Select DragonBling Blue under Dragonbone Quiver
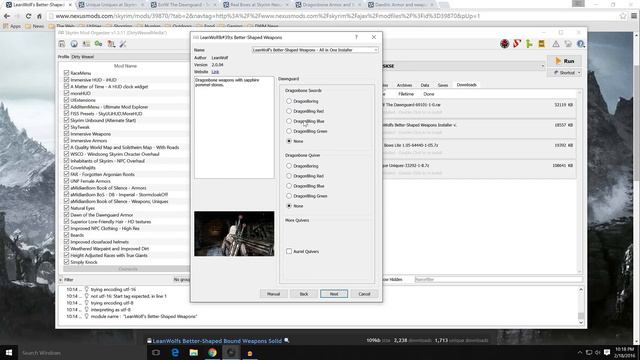The image size is (640, 360). (x=289, y=186)
